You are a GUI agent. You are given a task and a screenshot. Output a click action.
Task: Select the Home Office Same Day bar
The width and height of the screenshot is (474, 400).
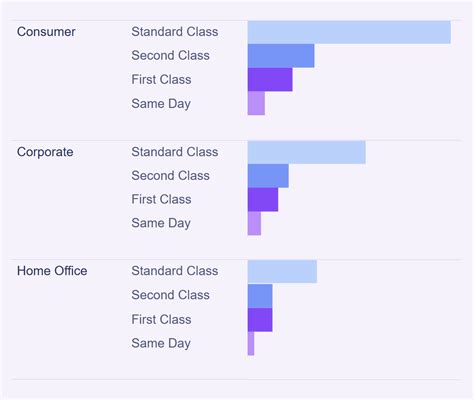pyautogui.click(x=251, y=344)
